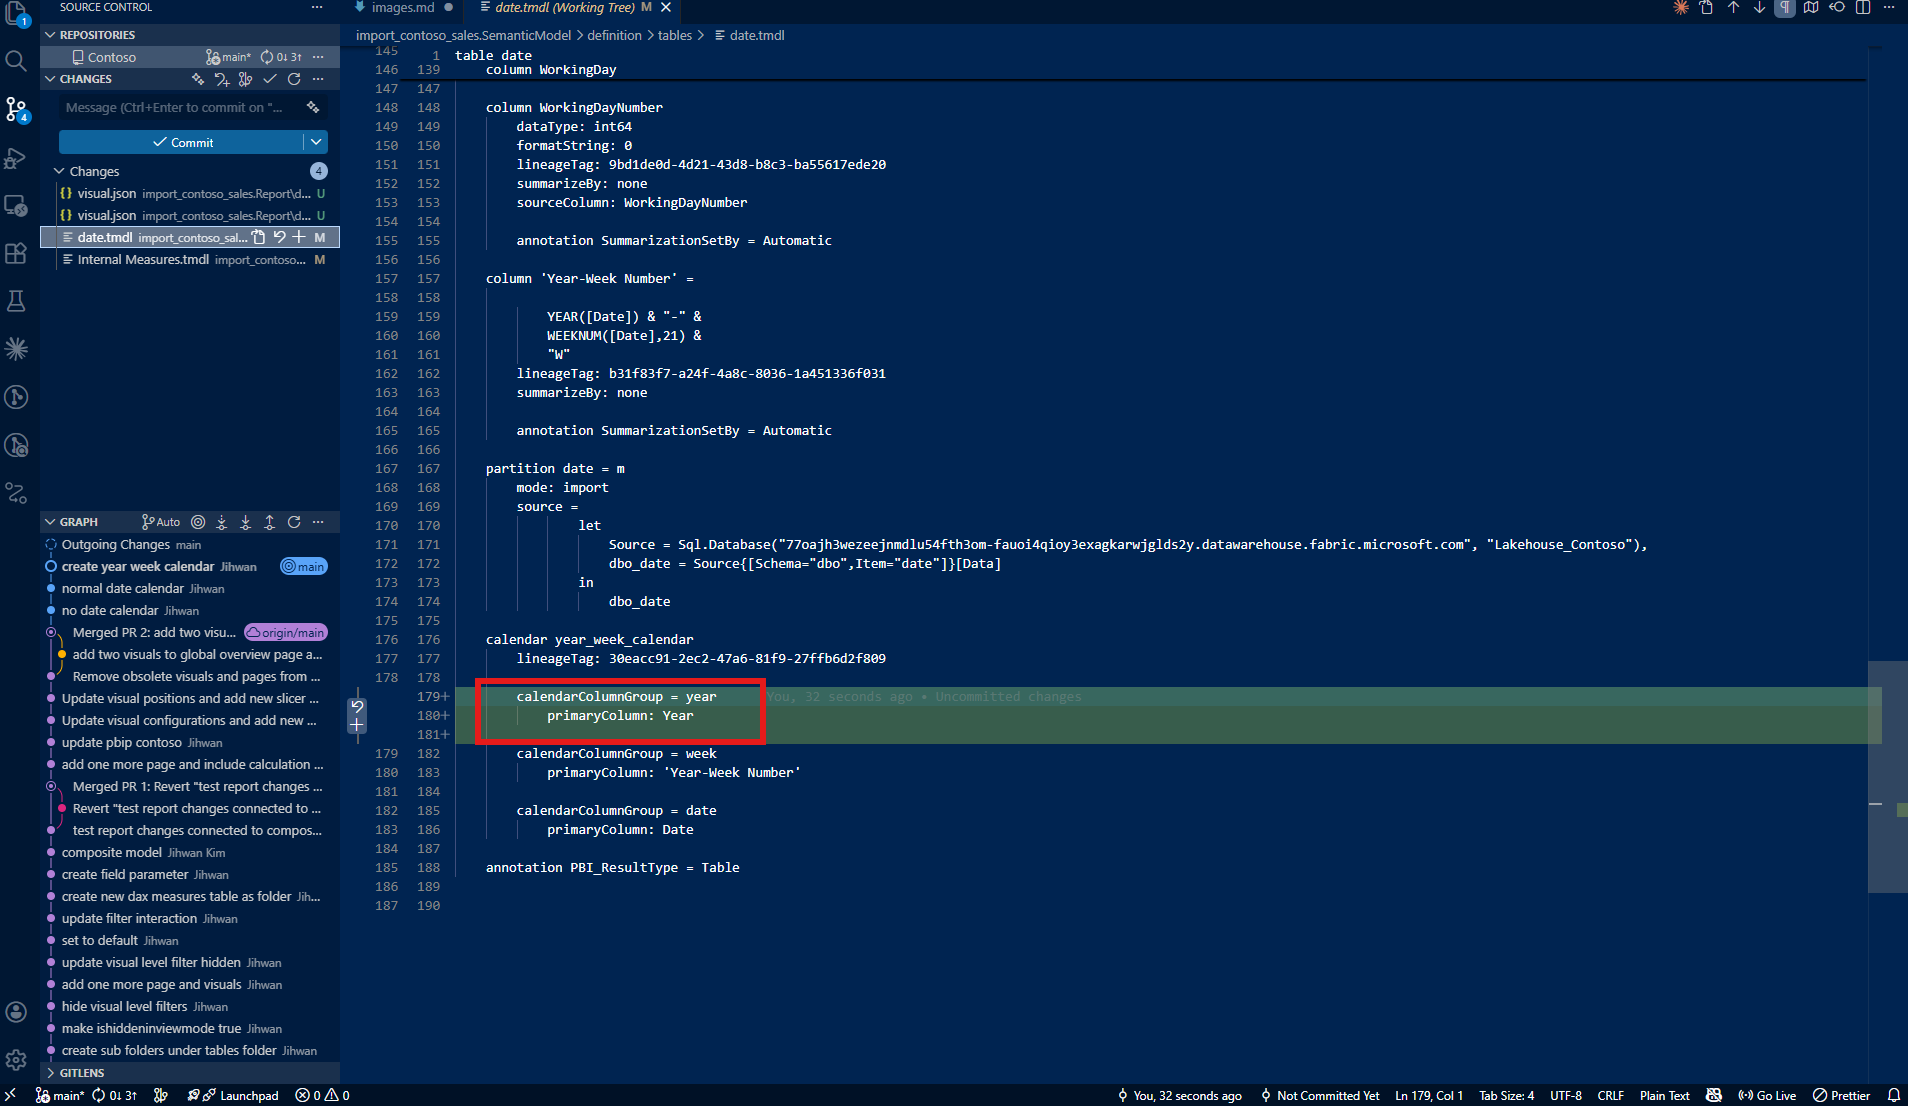1908x1106 pixels.
Task: Open the Source Control view icon
Action: point(16,109)
